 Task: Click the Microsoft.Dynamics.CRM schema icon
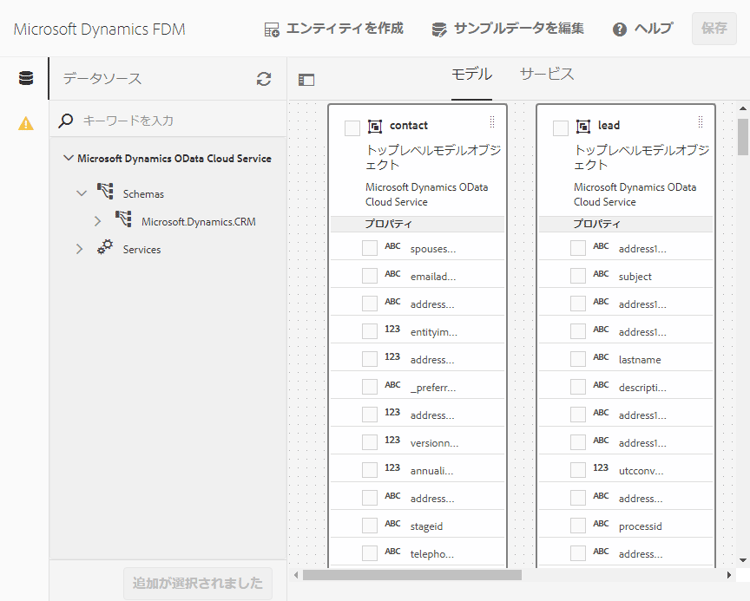[123, 219]
